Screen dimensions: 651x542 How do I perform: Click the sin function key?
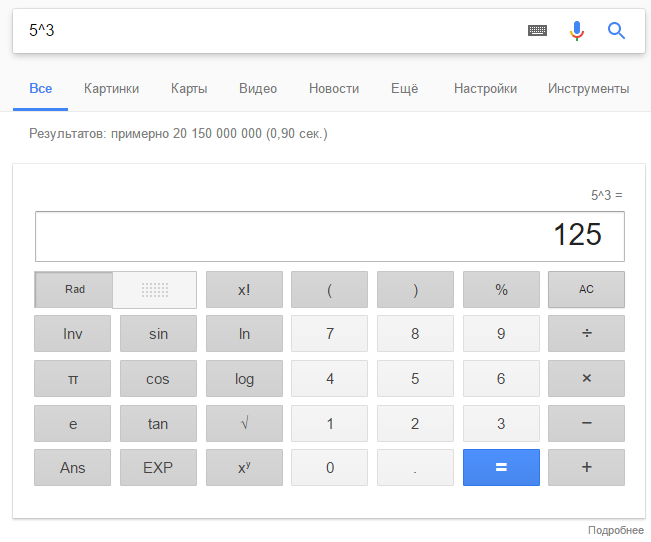158,334
